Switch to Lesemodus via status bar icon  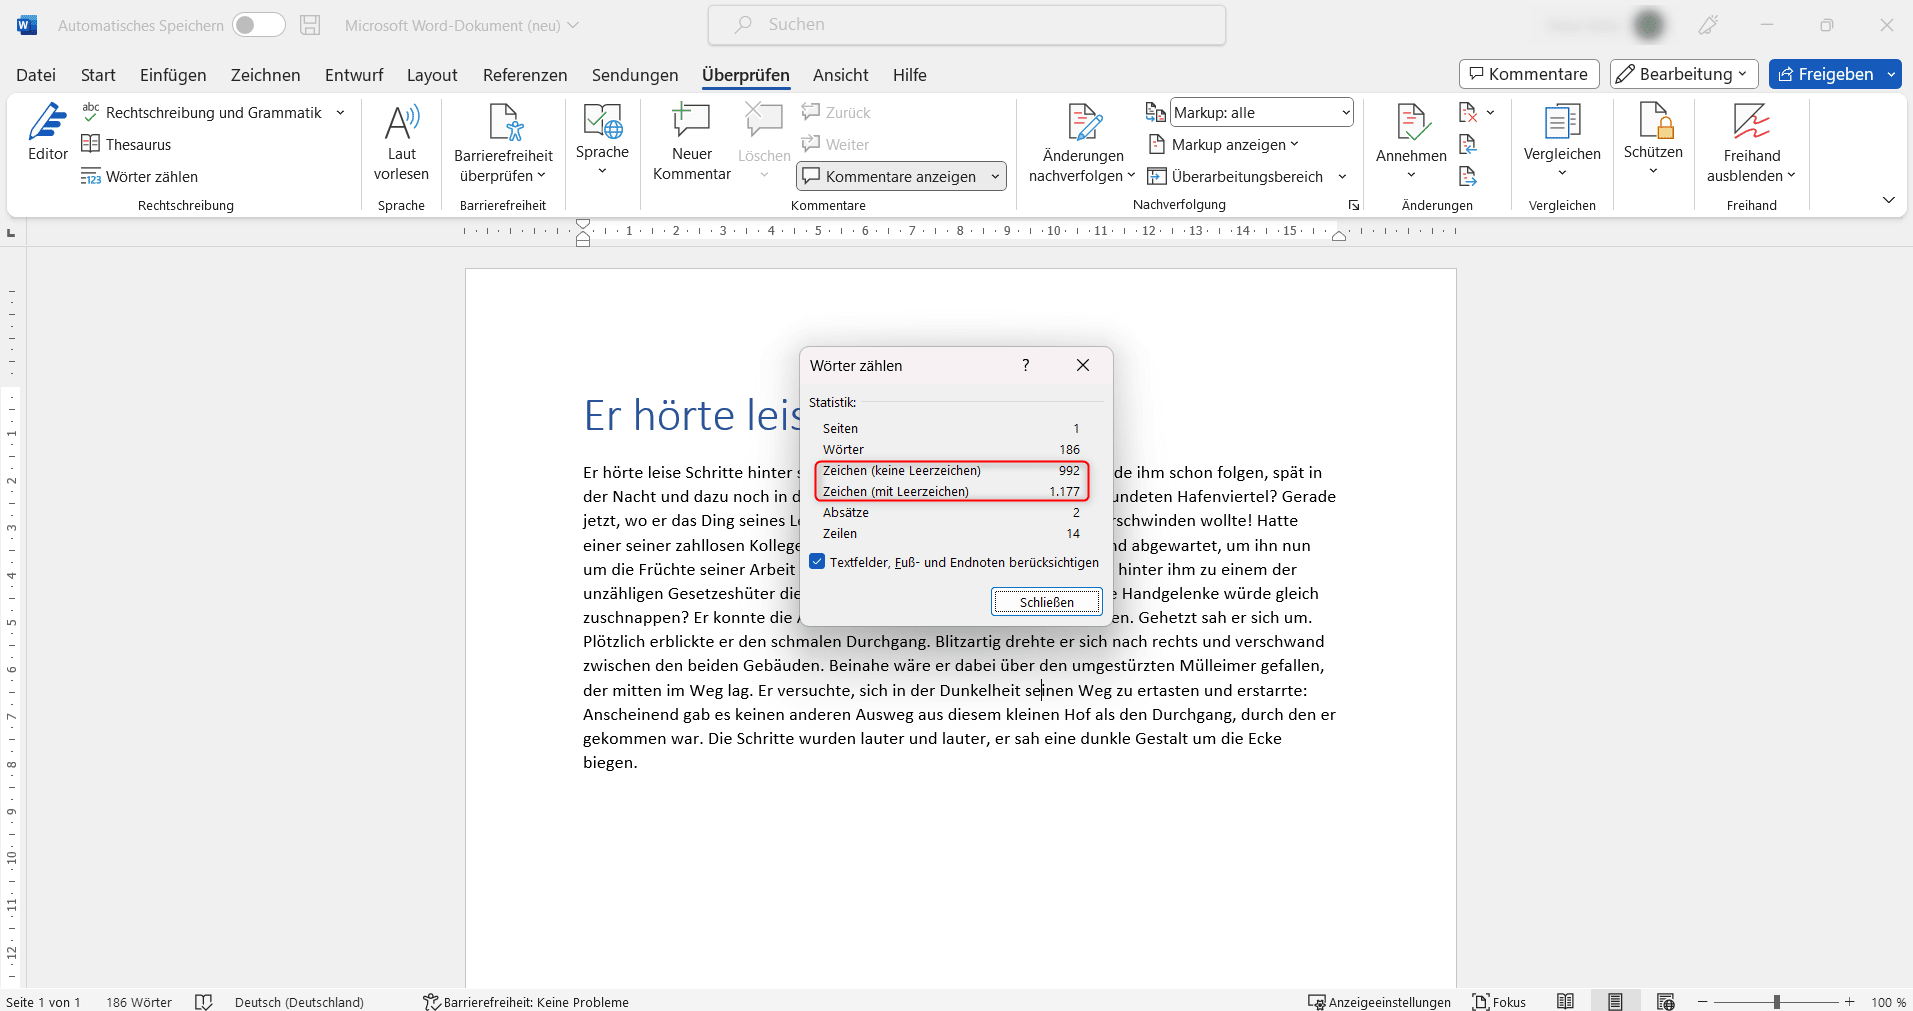coord(1566,1001)
